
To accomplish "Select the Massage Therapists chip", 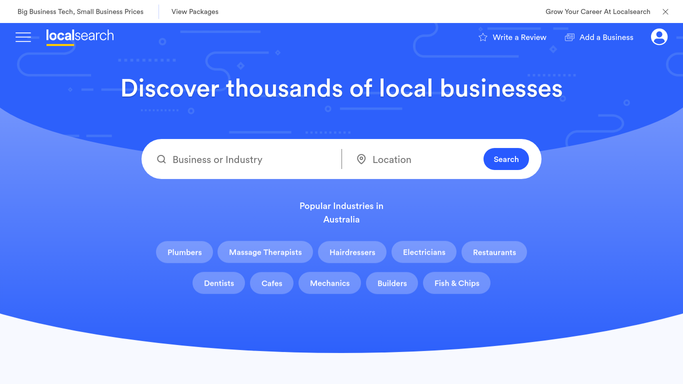I will pos(265,252).
